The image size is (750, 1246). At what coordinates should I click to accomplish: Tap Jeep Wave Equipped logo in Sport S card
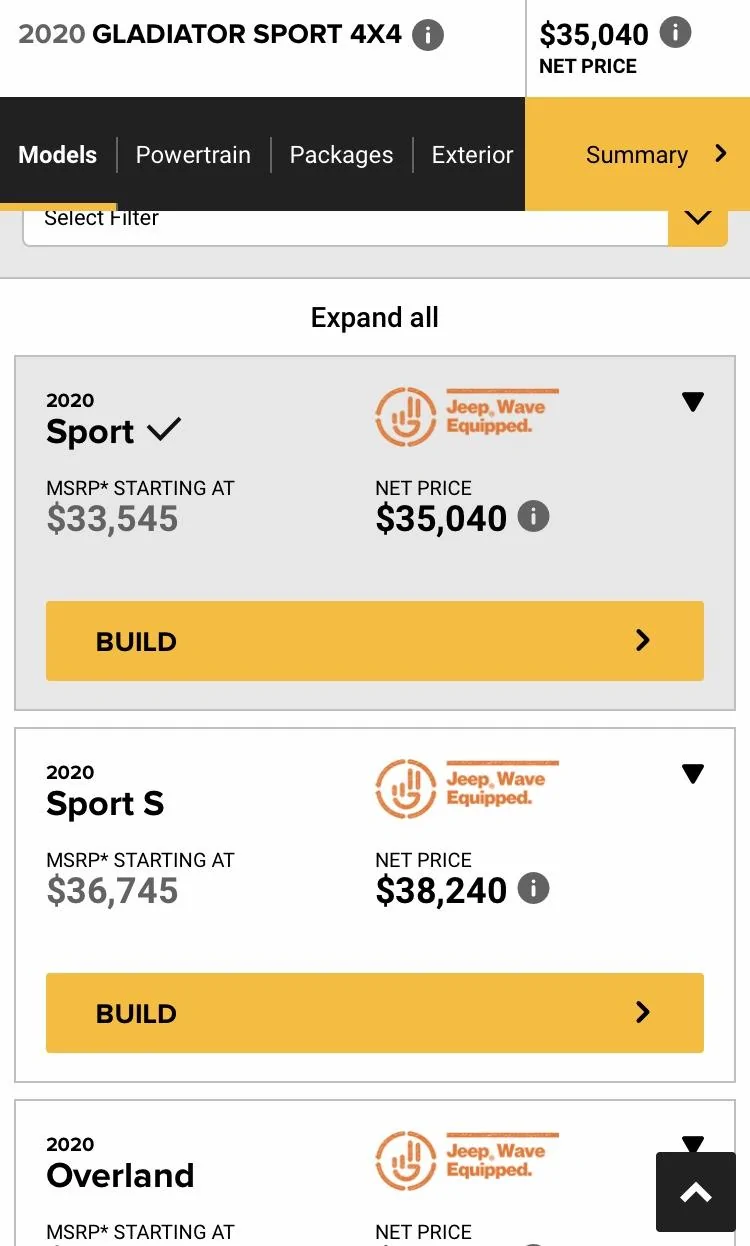pyautogui.click(x=467, y=789)
